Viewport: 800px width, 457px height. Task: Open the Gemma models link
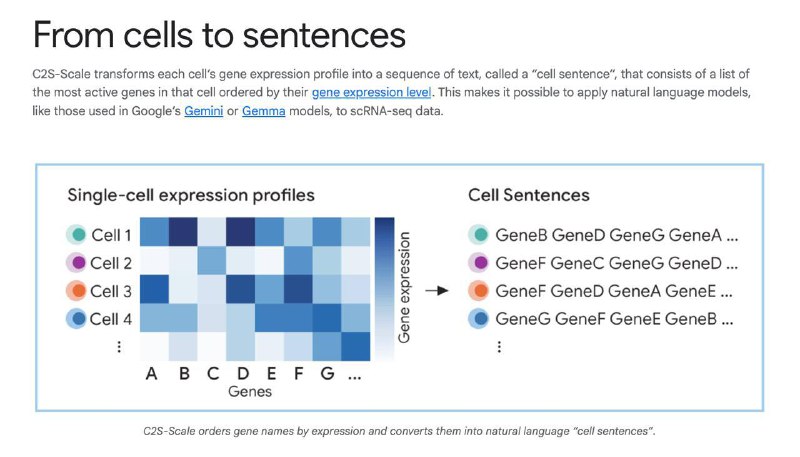(263, 111)
